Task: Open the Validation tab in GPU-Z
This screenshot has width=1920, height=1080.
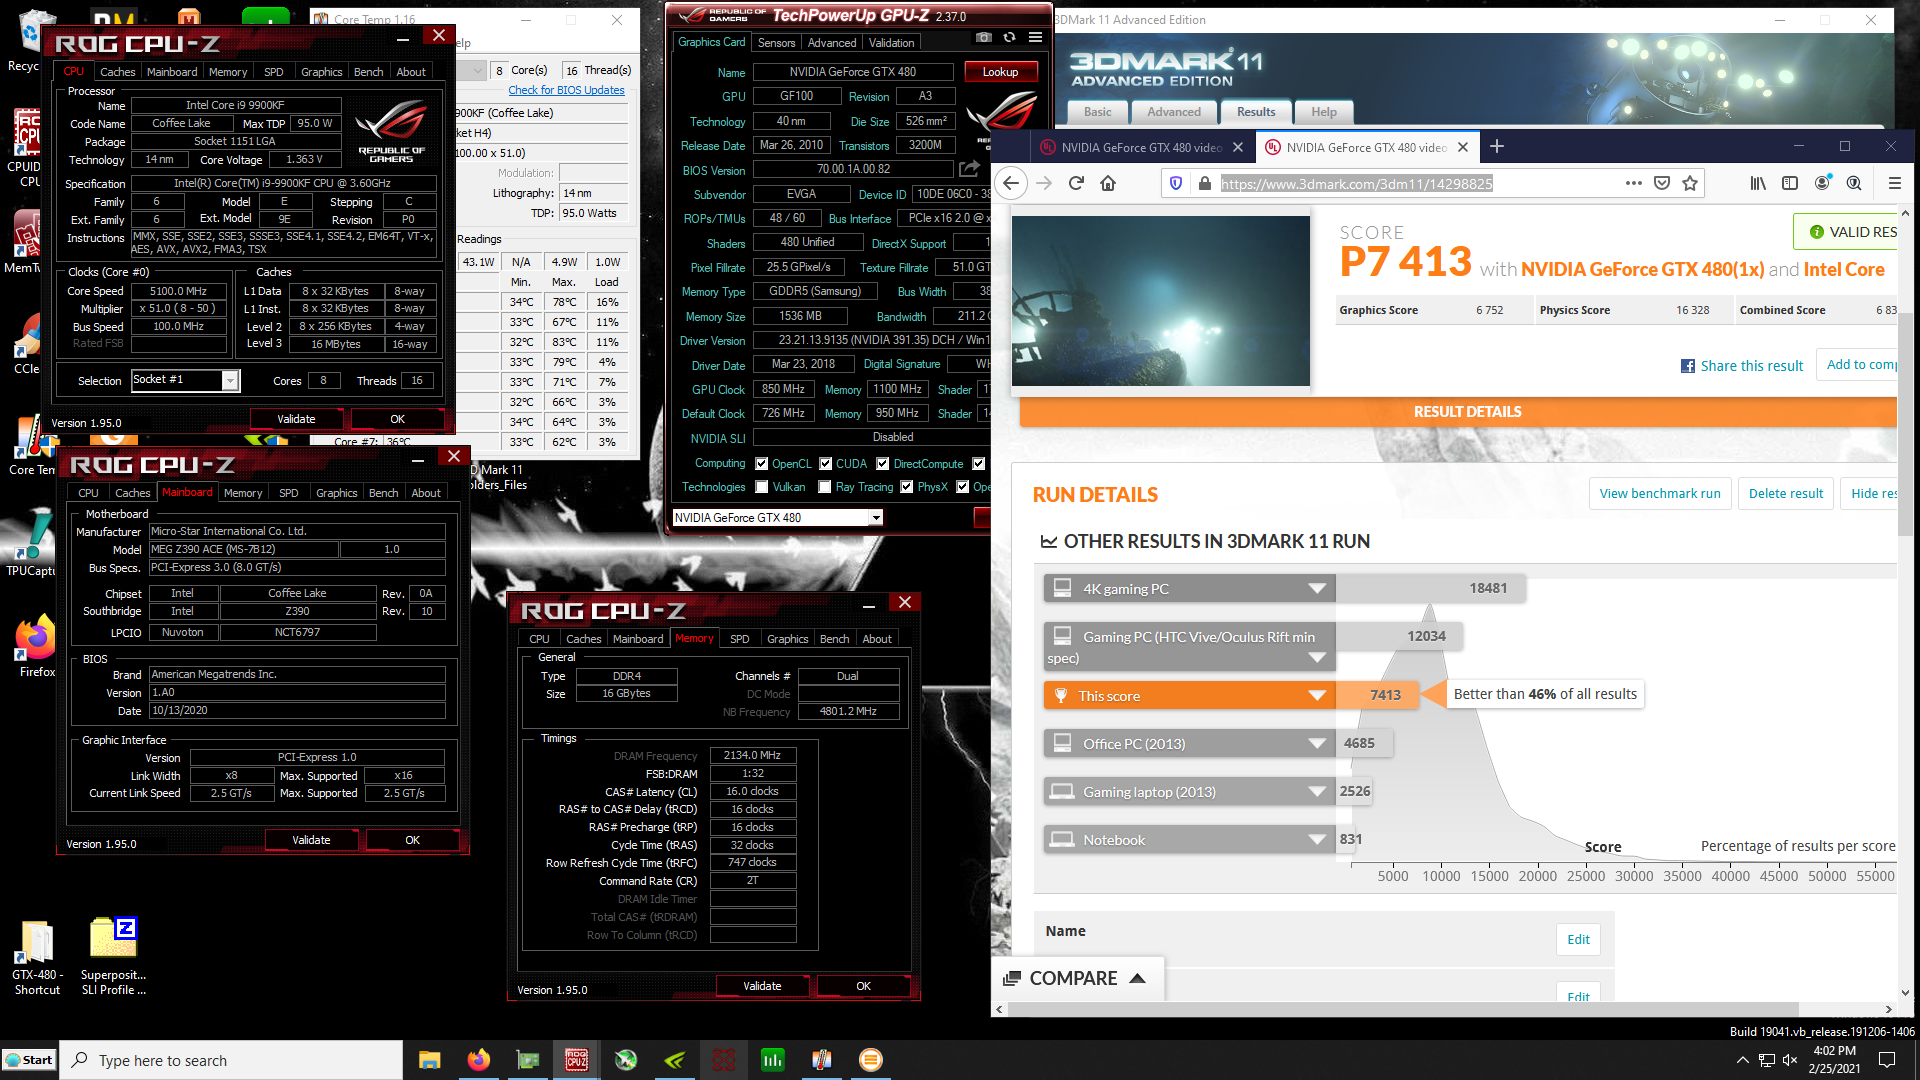Action: point(891,43)
